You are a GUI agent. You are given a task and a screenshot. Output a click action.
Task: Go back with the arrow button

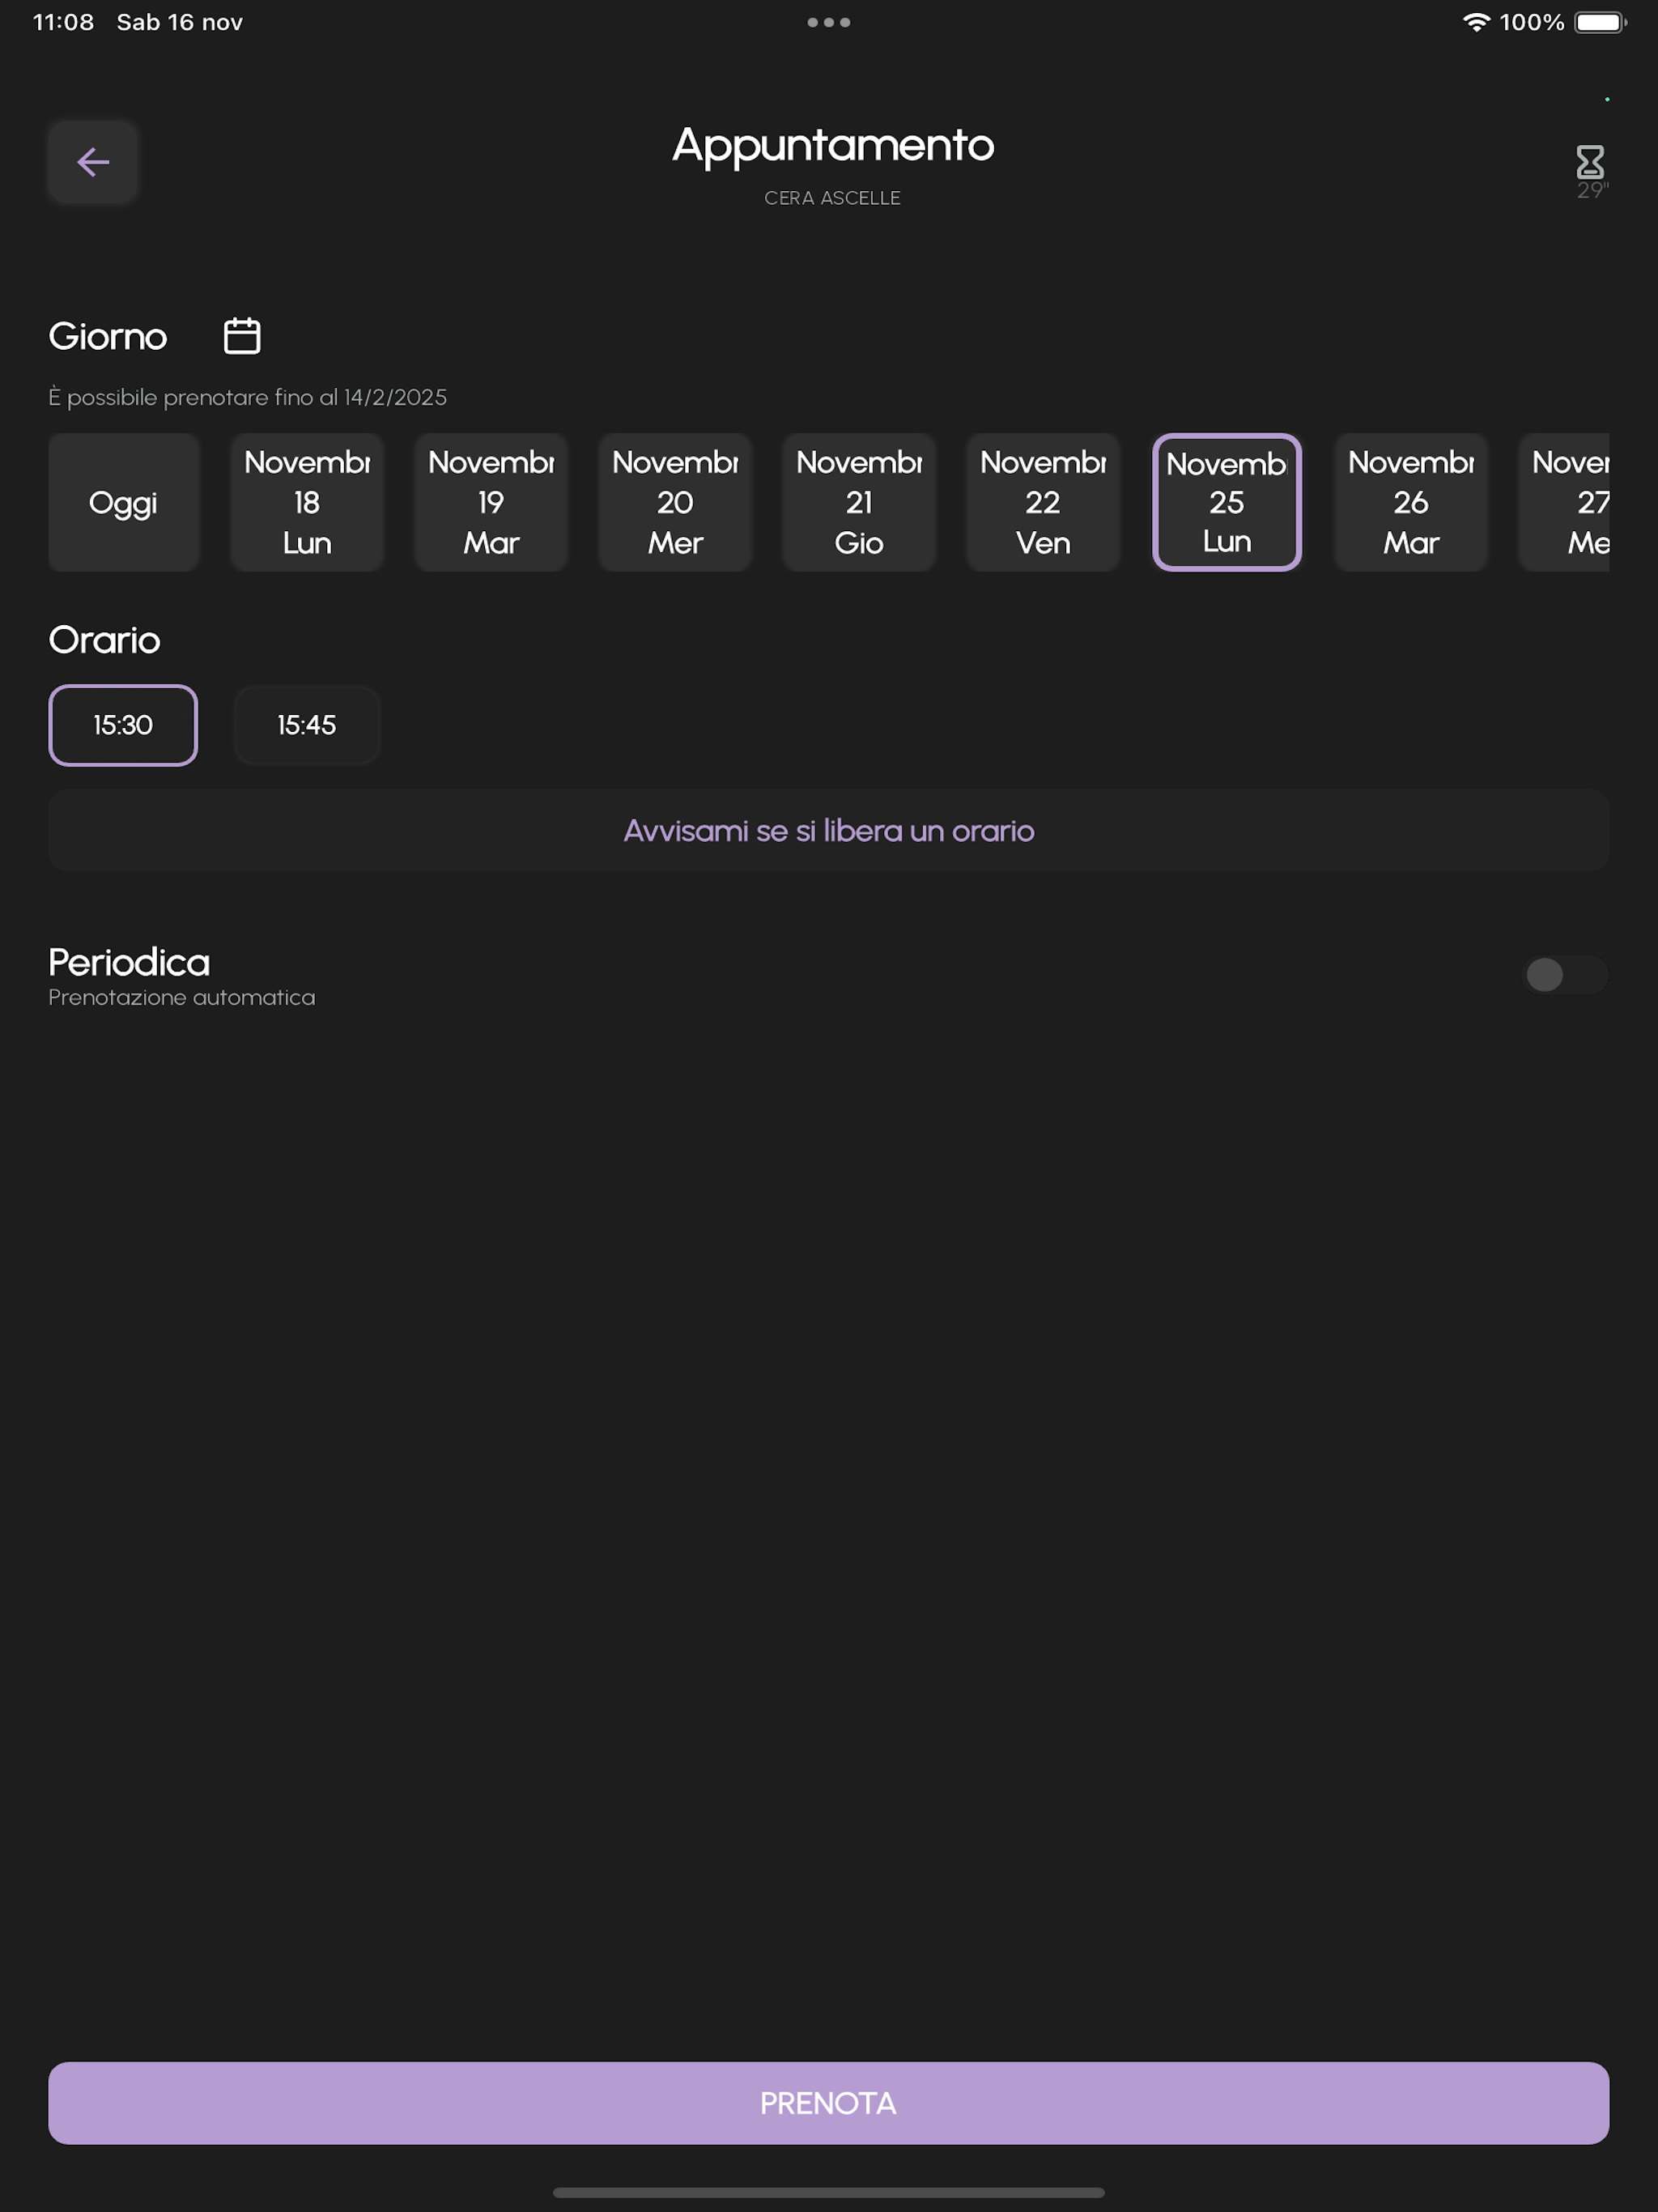point(93,162)
